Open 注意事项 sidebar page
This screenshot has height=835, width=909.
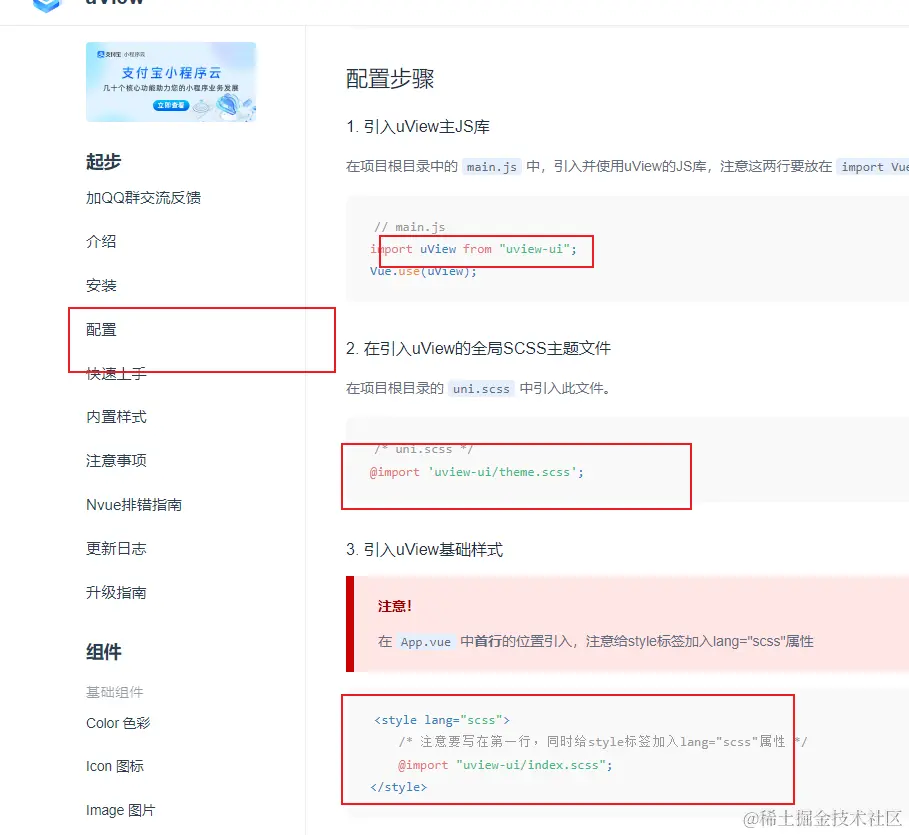coord(116,461)
